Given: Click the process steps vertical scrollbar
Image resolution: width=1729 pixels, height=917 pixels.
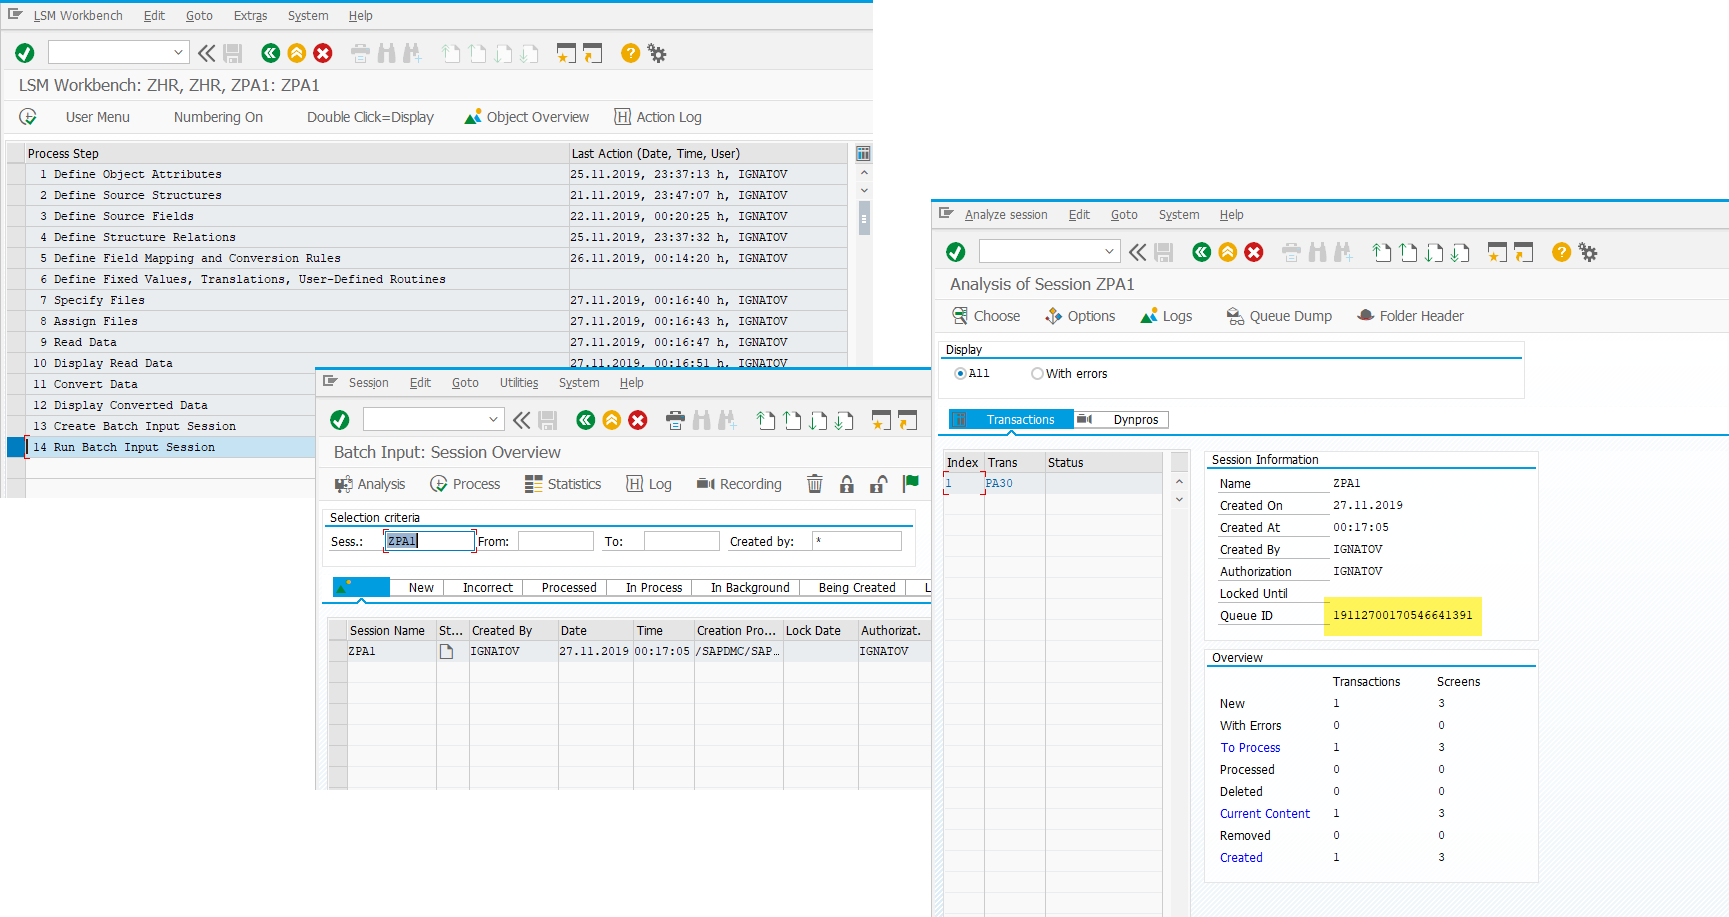Looking at the screenshot, I should (864, 218).
